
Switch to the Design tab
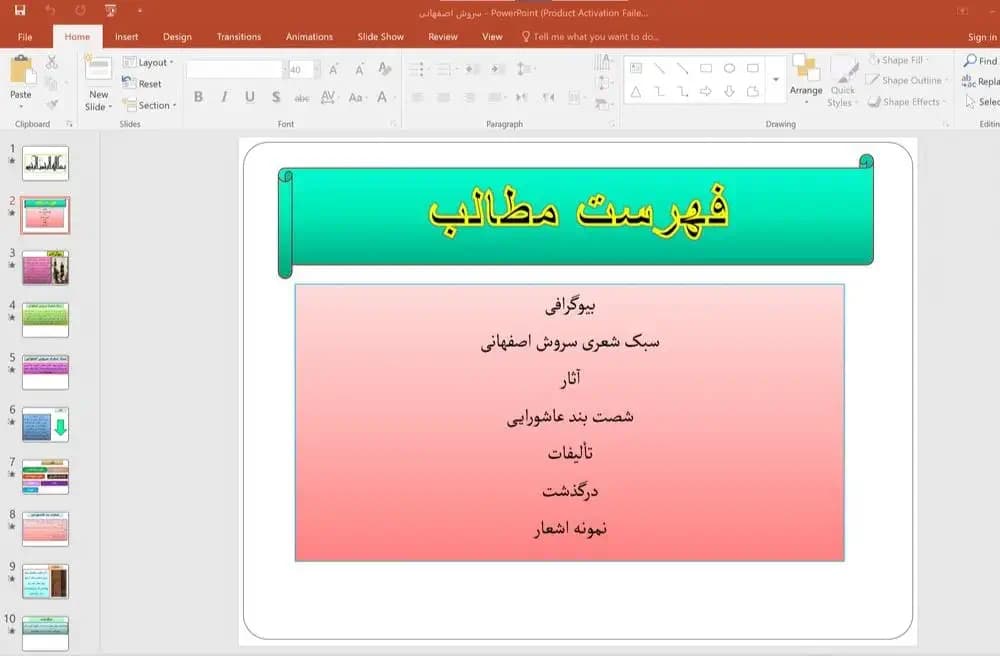pos(177,37)
